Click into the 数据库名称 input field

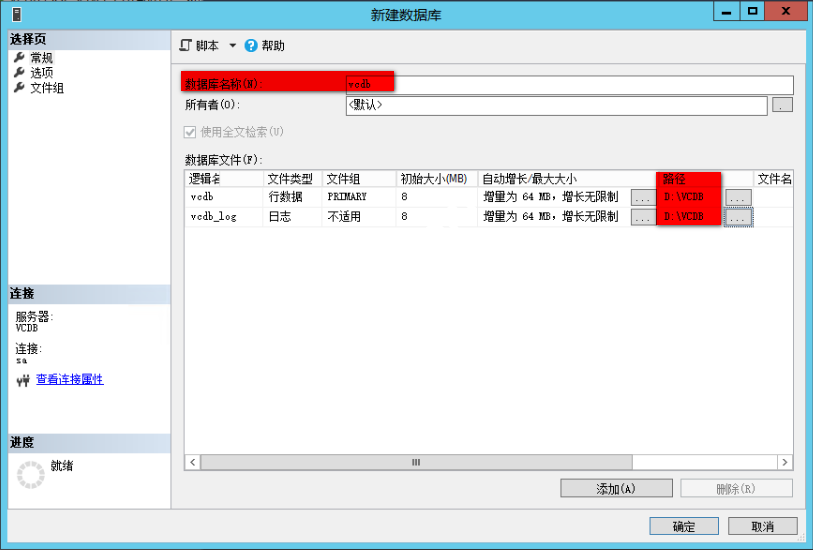point(569,85)
